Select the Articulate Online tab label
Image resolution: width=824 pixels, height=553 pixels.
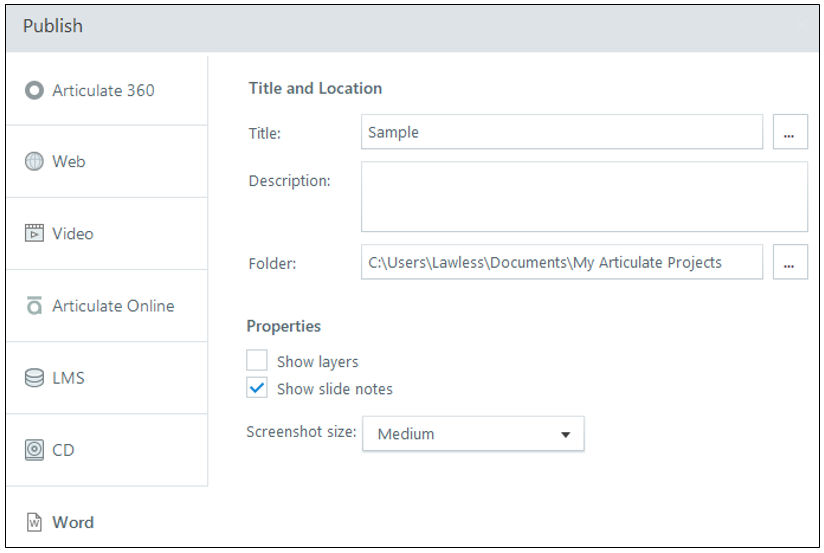click(113, 305)
